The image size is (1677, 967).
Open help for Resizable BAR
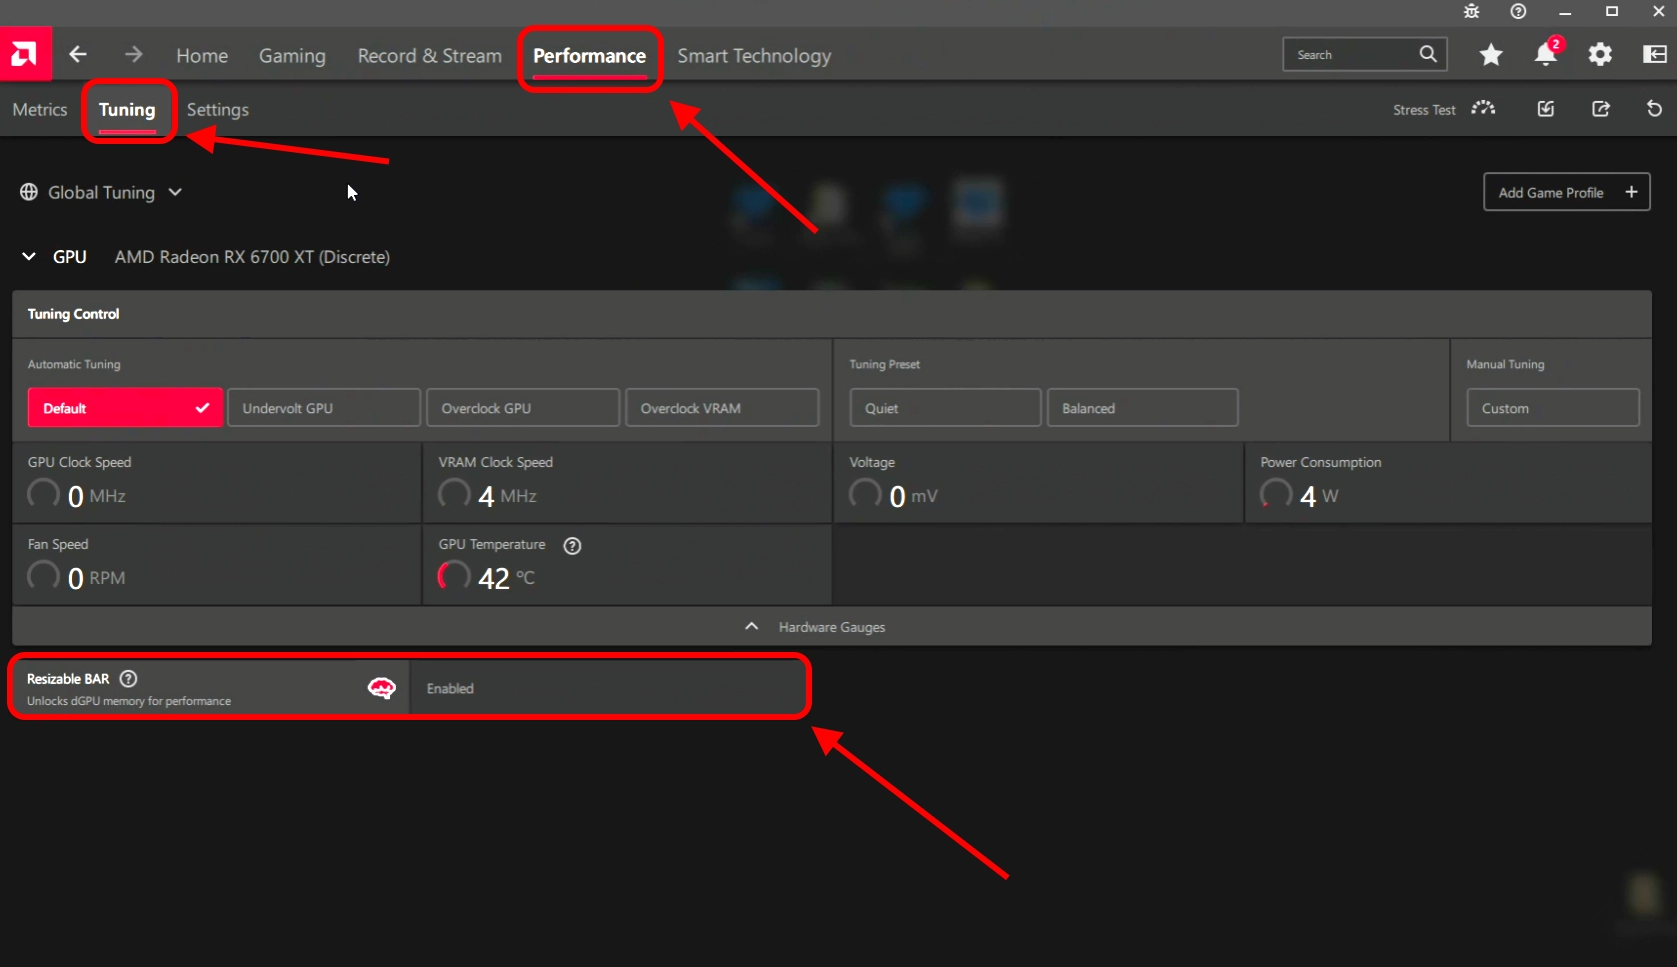[129, 679]
